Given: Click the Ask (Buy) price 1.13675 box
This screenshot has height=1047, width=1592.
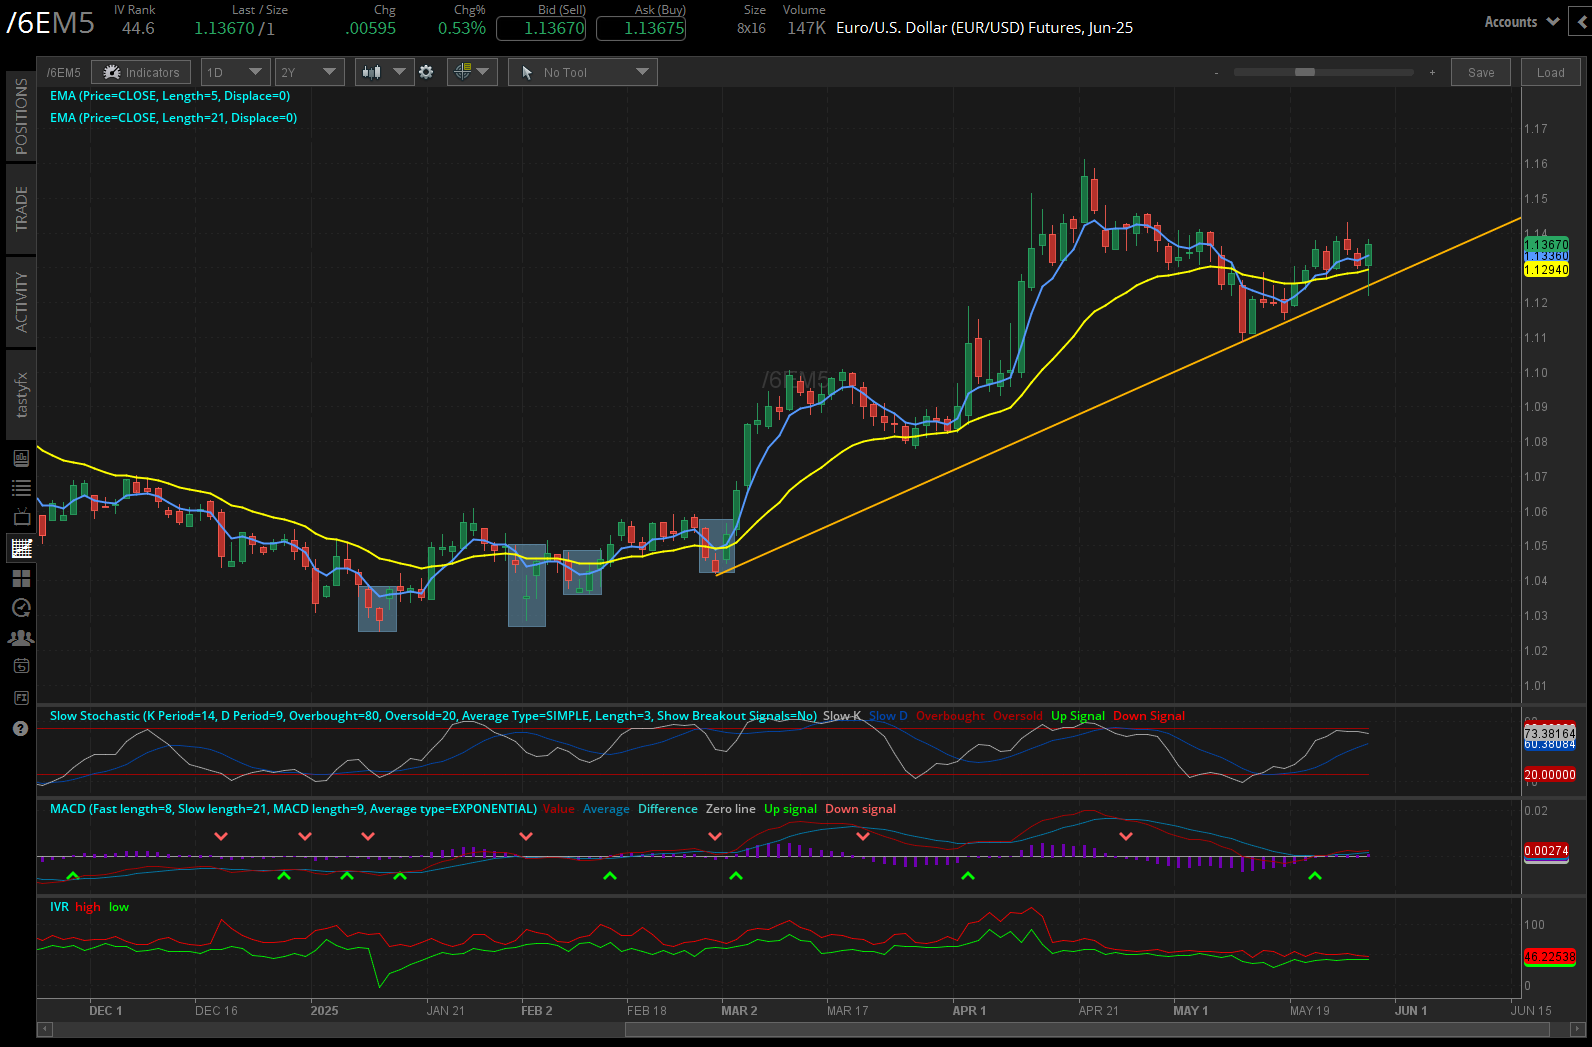Looking at the screenshot, I should [641, 28].
